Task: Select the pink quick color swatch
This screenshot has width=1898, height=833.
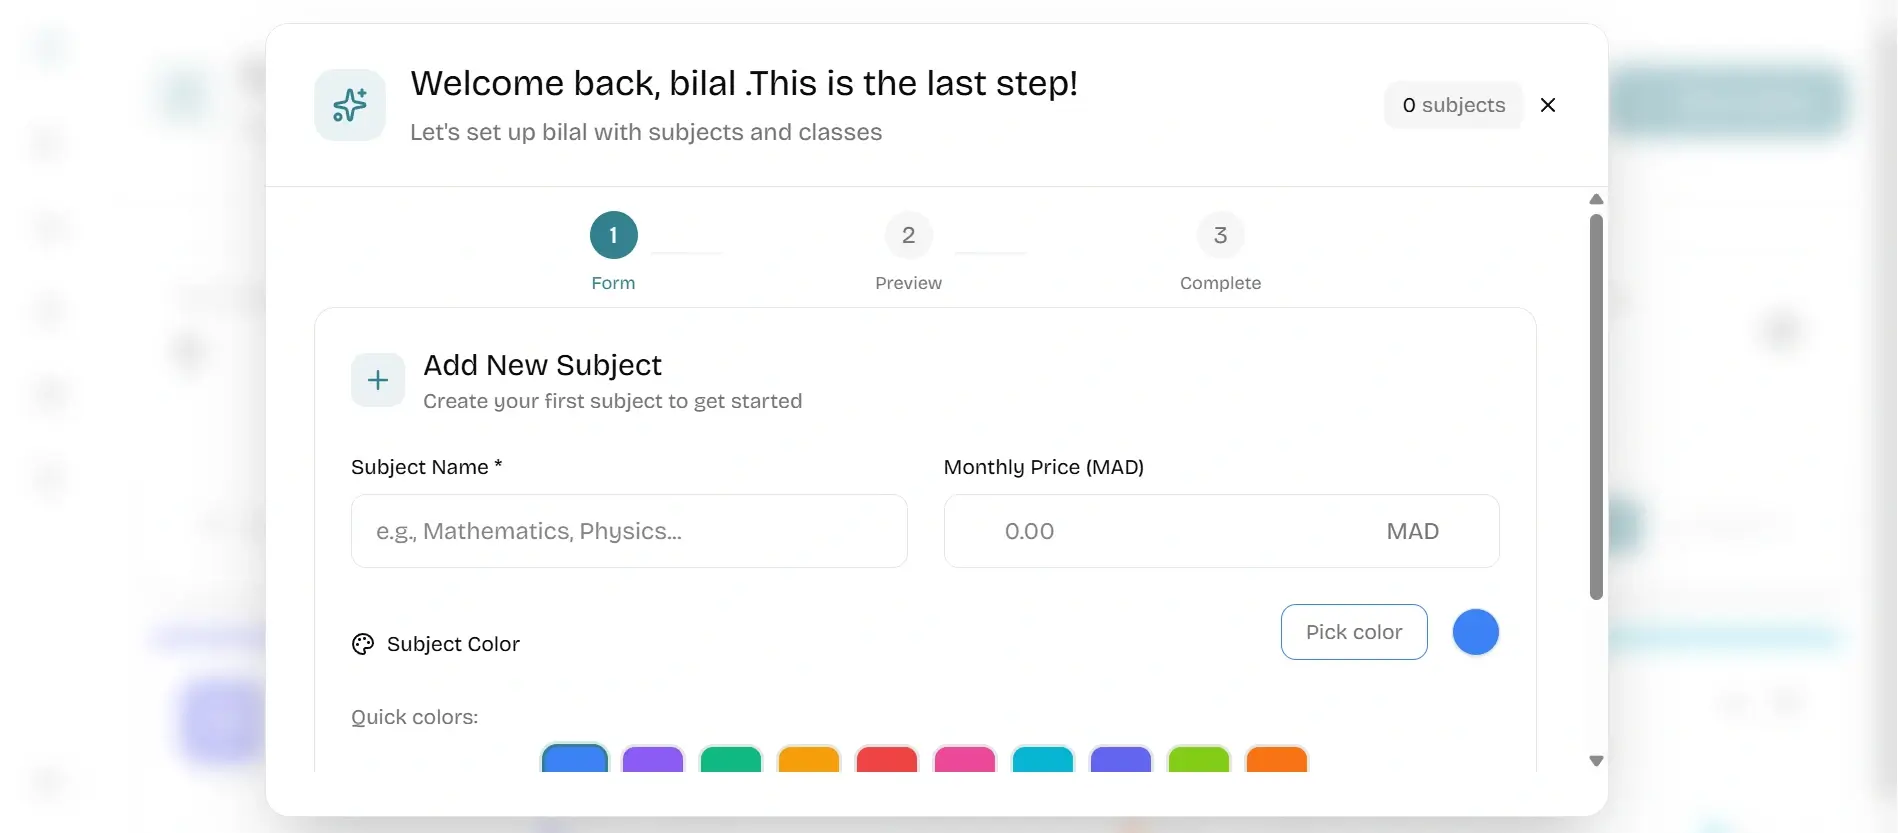Action: click(964, 762)
